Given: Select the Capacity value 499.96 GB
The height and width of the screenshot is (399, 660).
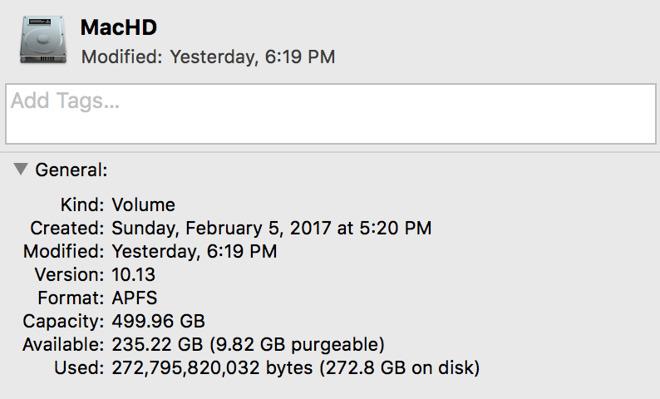Looking at the screenshot, I should (x=158, y=321).
